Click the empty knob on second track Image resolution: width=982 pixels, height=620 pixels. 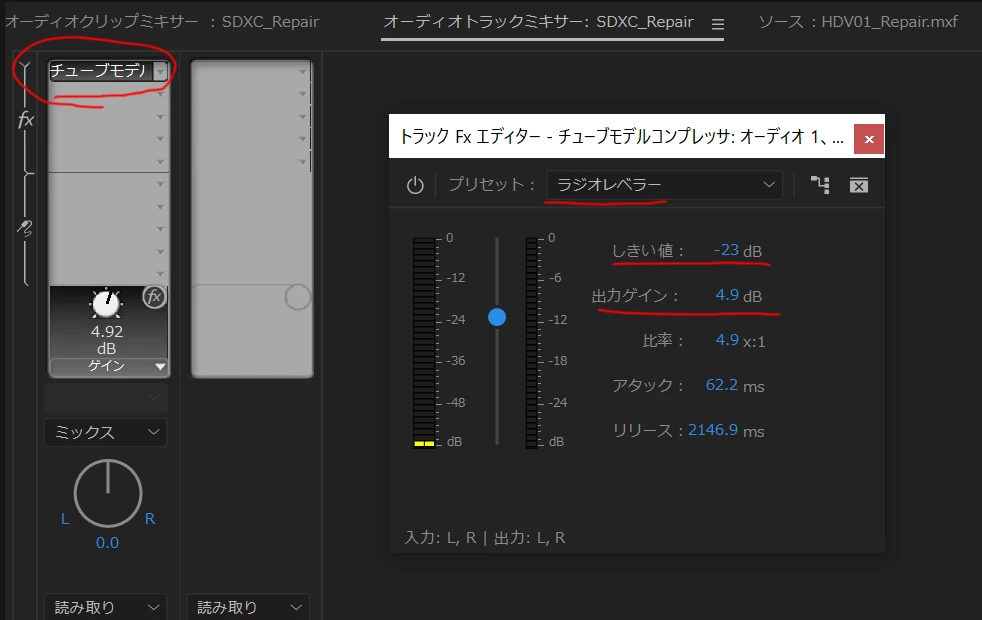click(297, 297)
